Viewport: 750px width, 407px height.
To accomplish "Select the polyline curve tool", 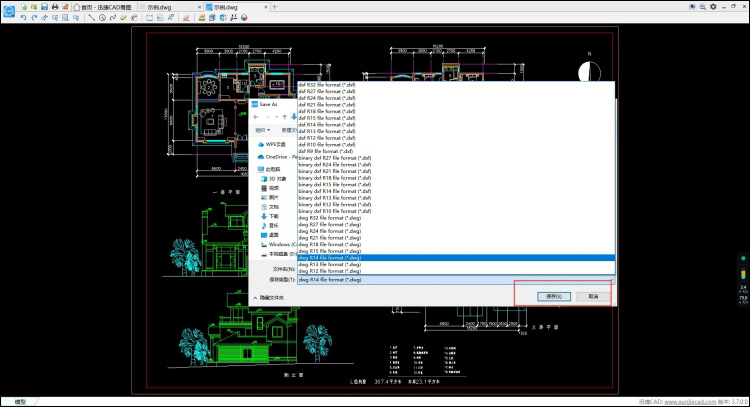I will (x=113, y=18).
